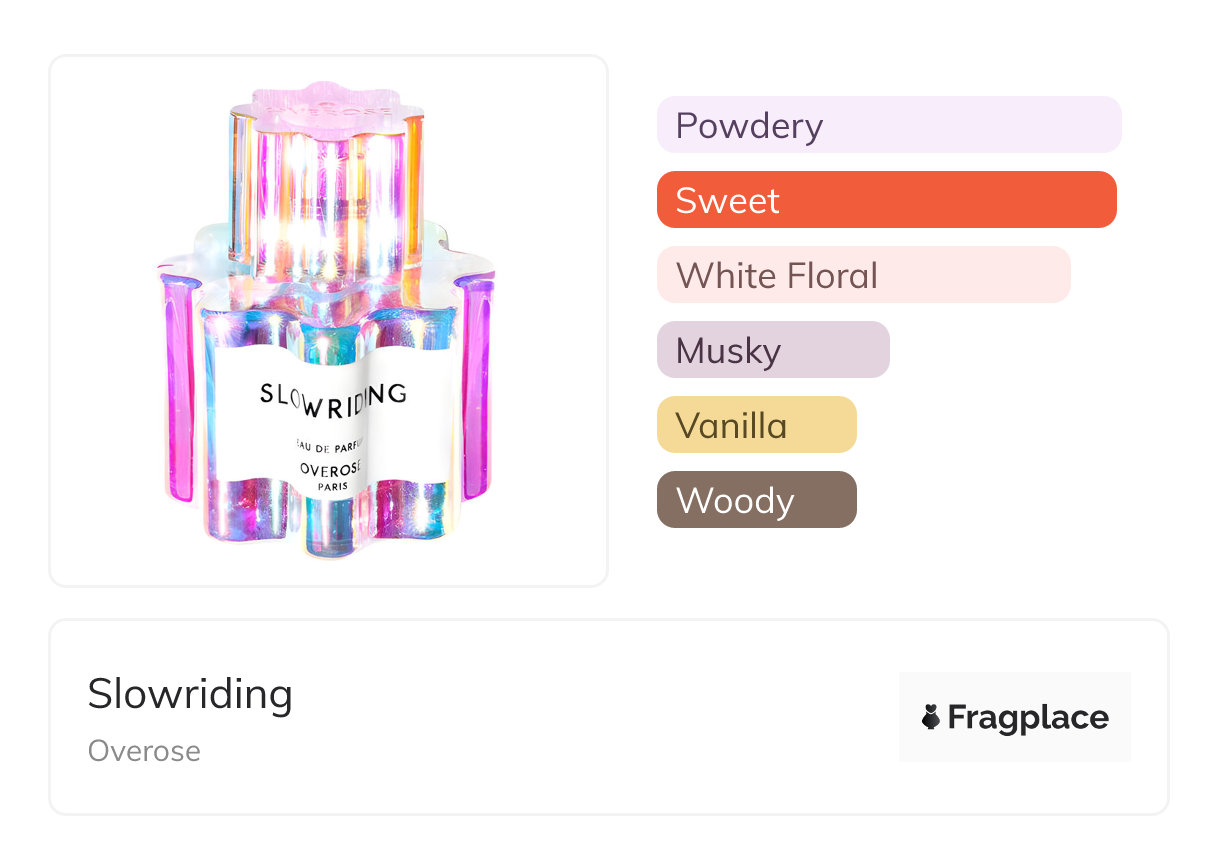Viewport: 1218px width, 864px height.
Task: Select the yellow Vanilla accord bar
Action: tap(756, 425)
